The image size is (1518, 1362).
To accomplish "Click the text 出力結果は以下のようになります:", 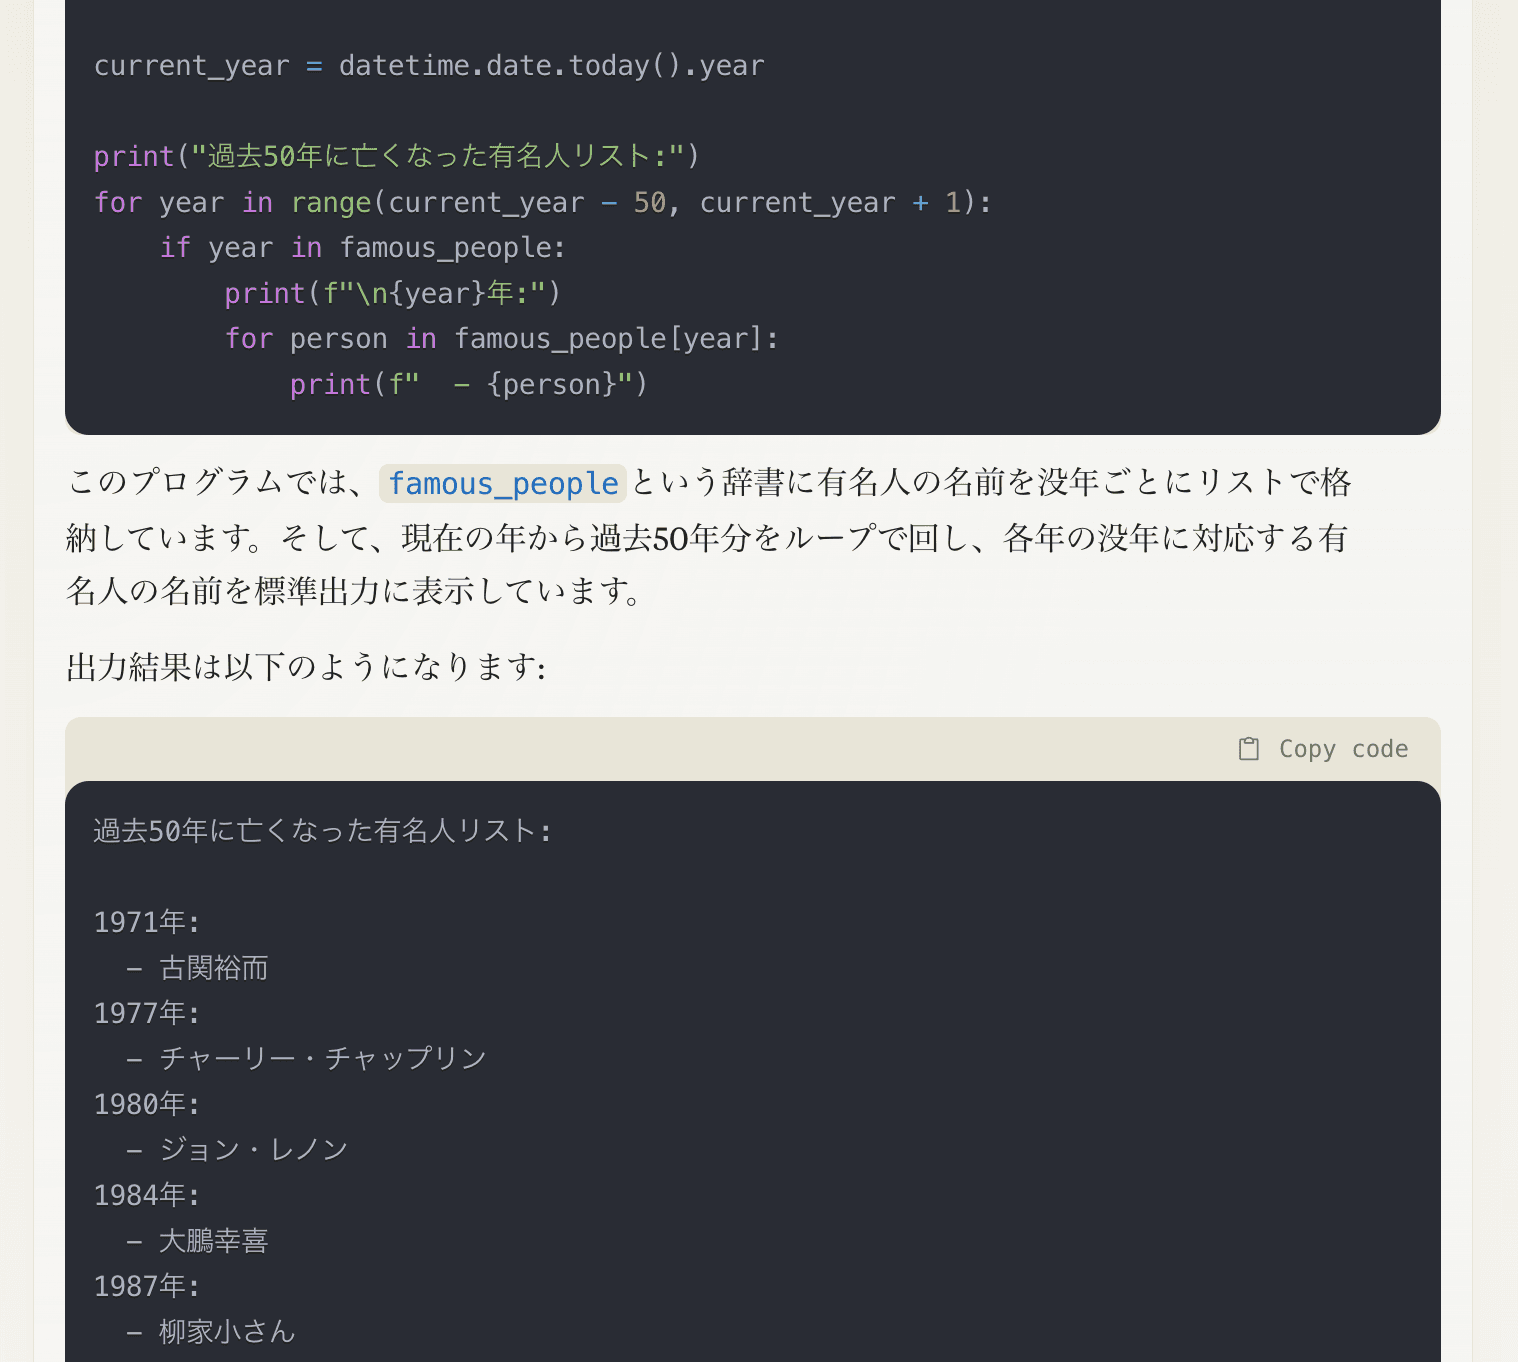I will click(x=306, y=667).
